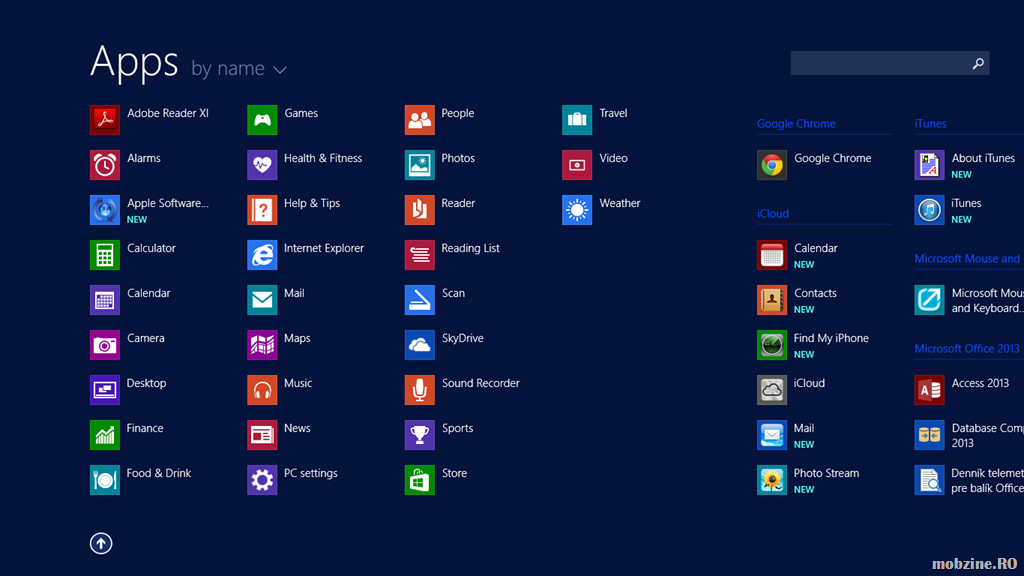Open iCloud Mail app
The height and width of the screenshot is (576, 1024).
[786, 435]
